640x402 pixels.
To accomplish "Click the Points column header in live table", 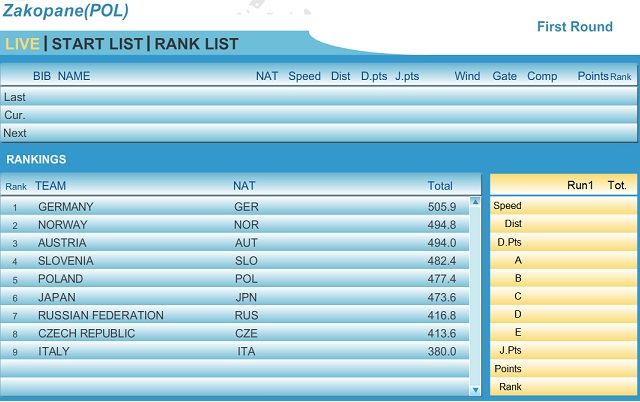I will pyautogui.click(x=593, y=76).
